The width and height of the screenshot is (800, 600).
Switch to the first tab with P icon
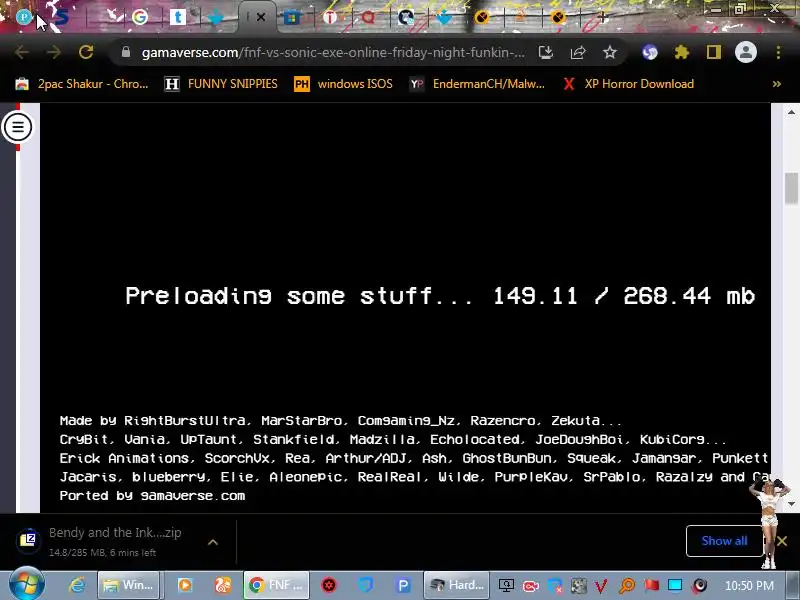click(23, 17)
